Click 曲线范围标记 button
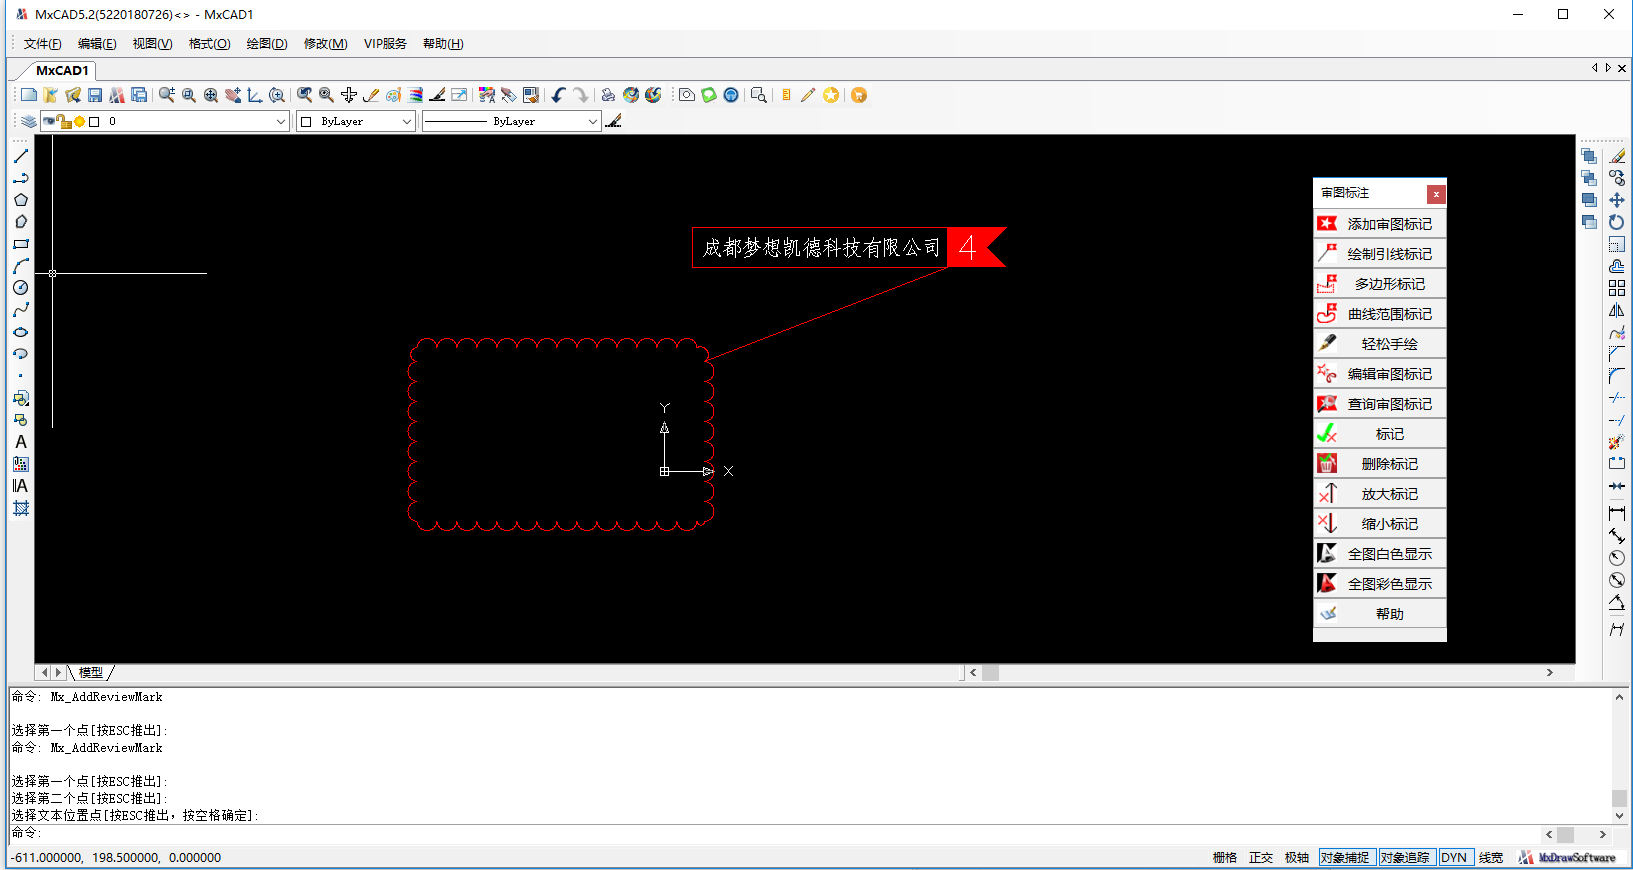The image size is (1633, 870). click(x=1380, y=314)
